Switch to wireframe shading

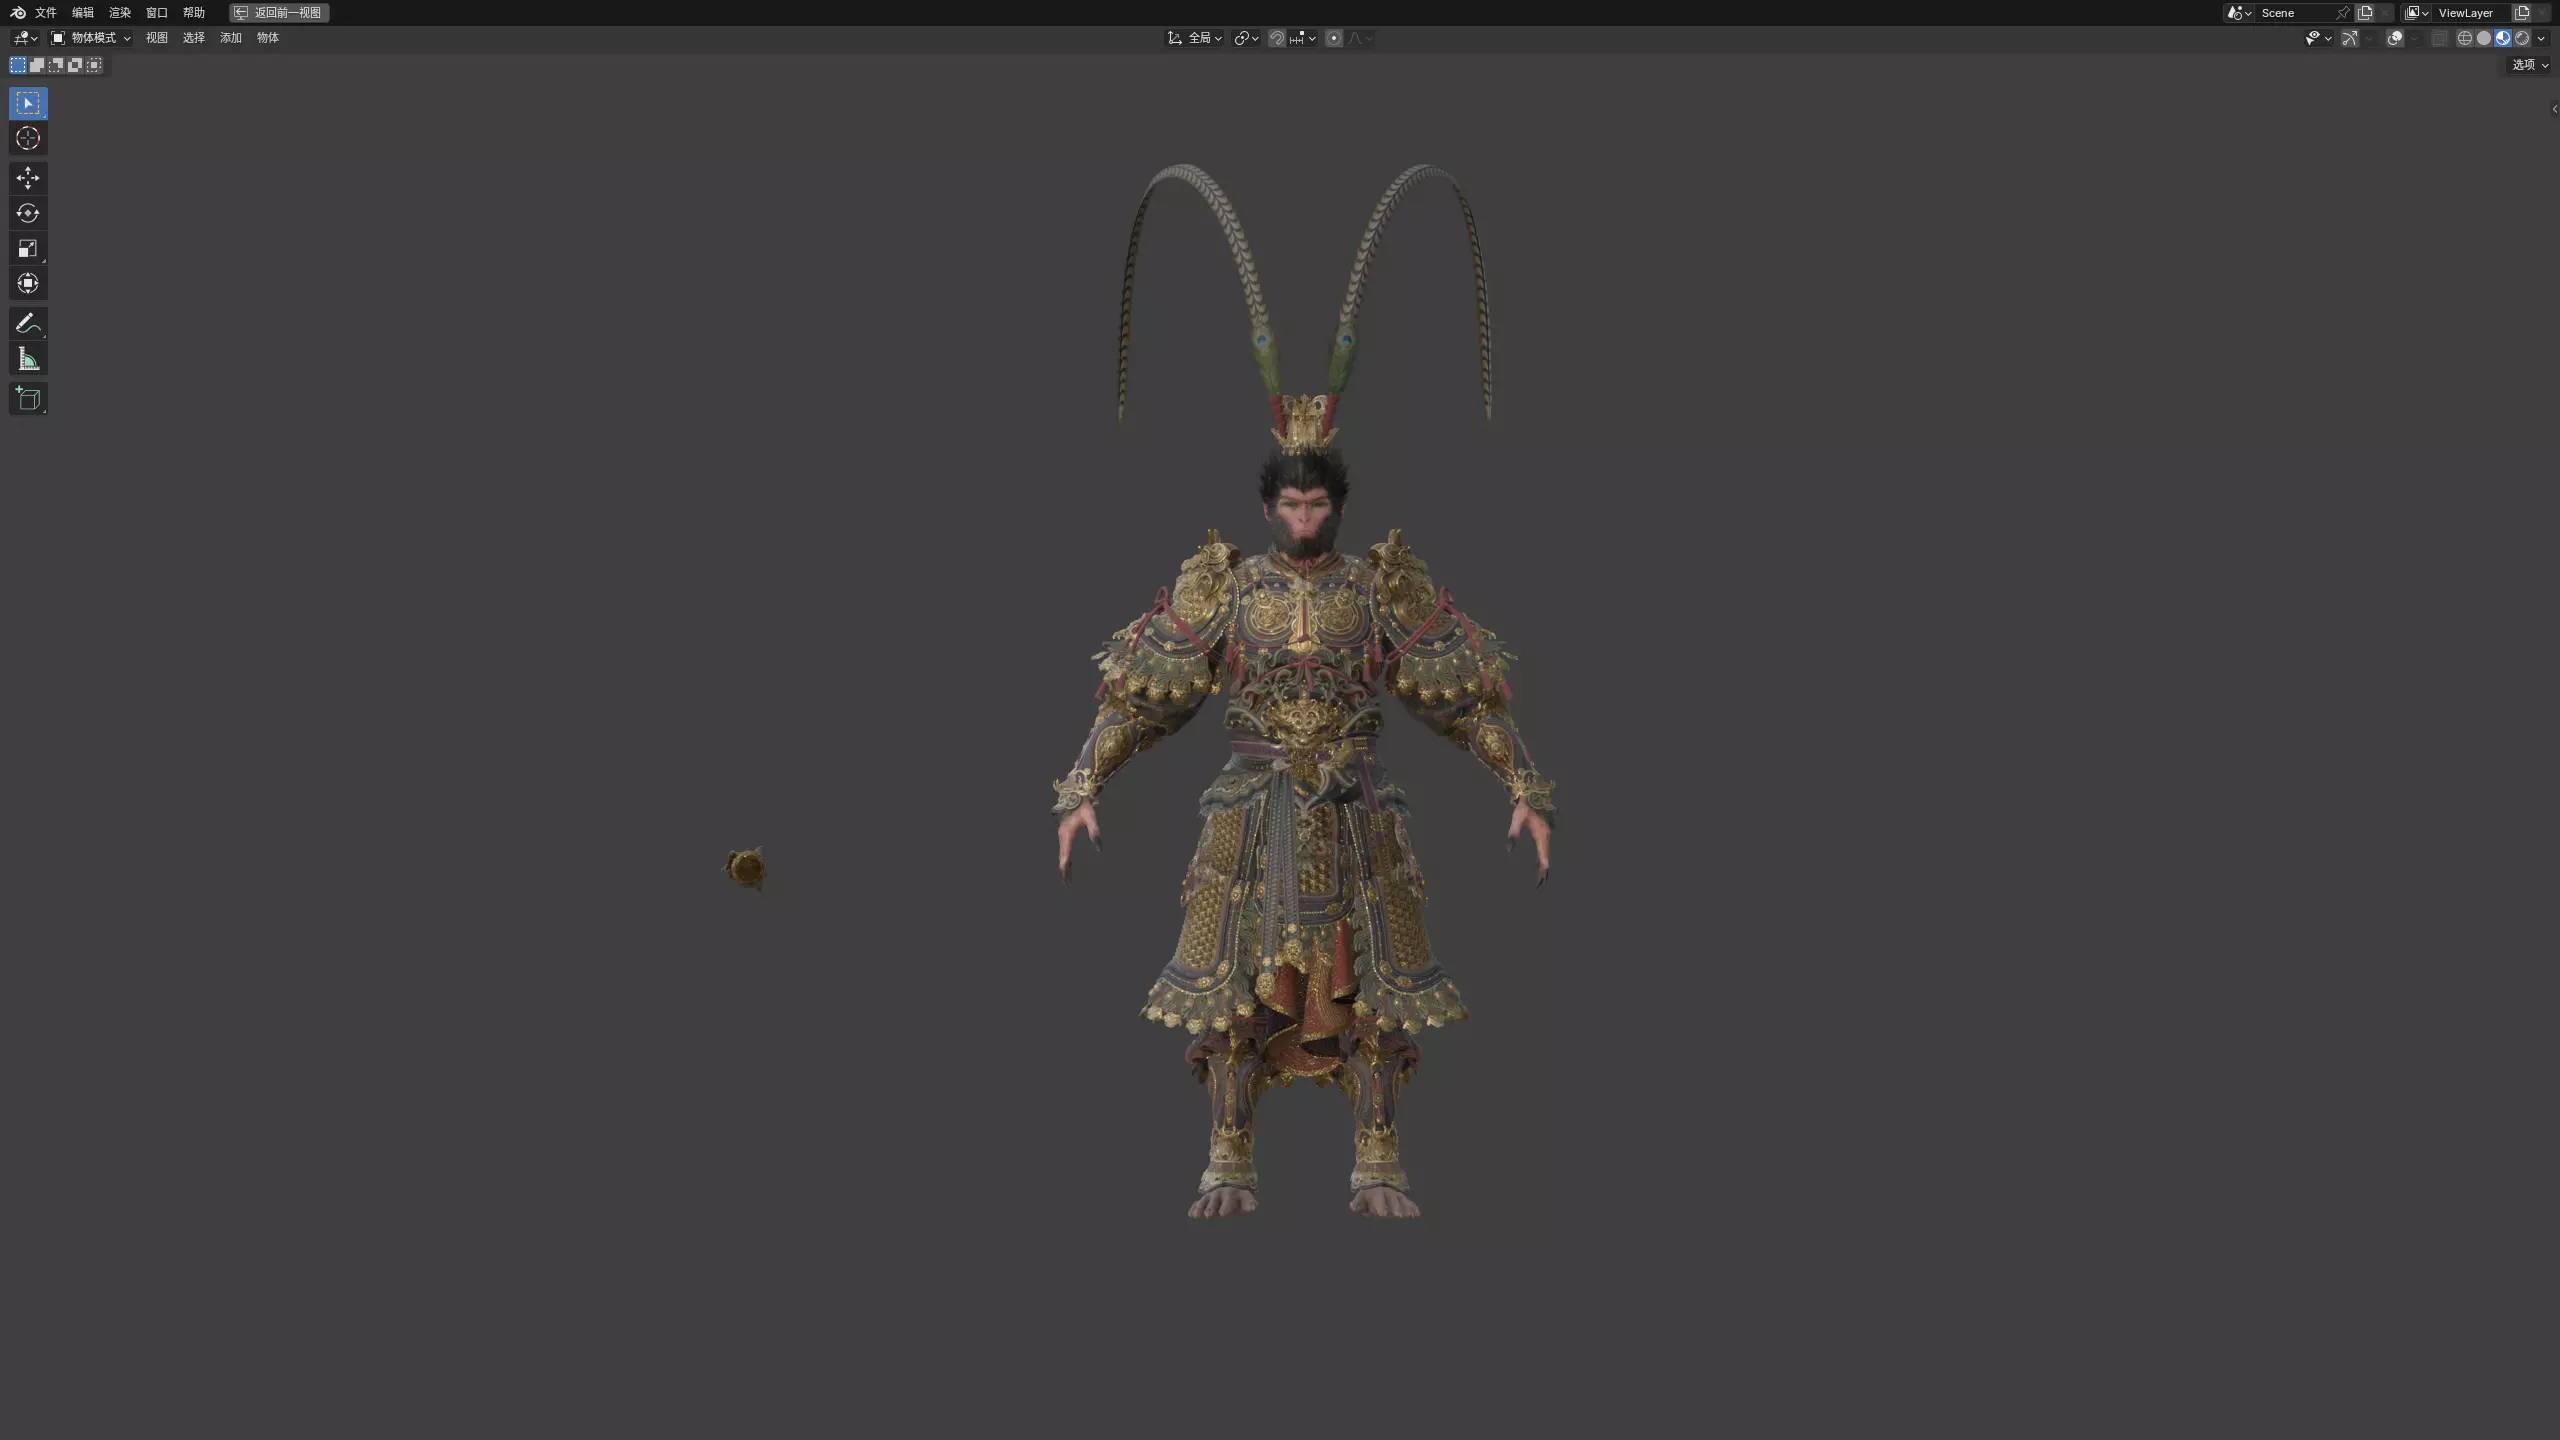tap(2464, 38)
